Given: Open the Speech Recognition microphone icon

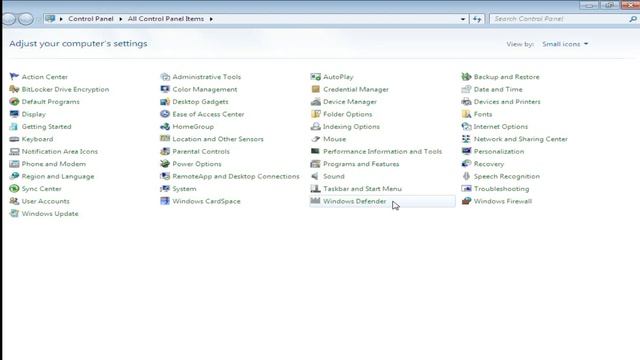Looking at the screenshot, I should (x=466, y=176).
